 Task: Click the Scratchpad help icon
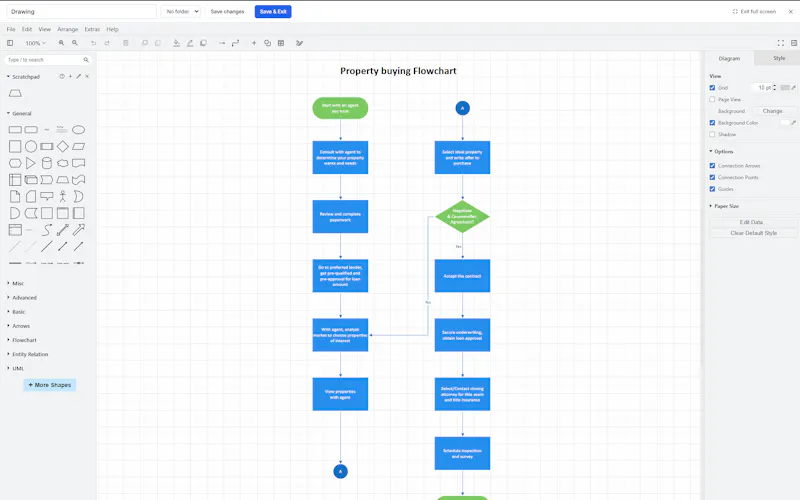coord(62,77)
